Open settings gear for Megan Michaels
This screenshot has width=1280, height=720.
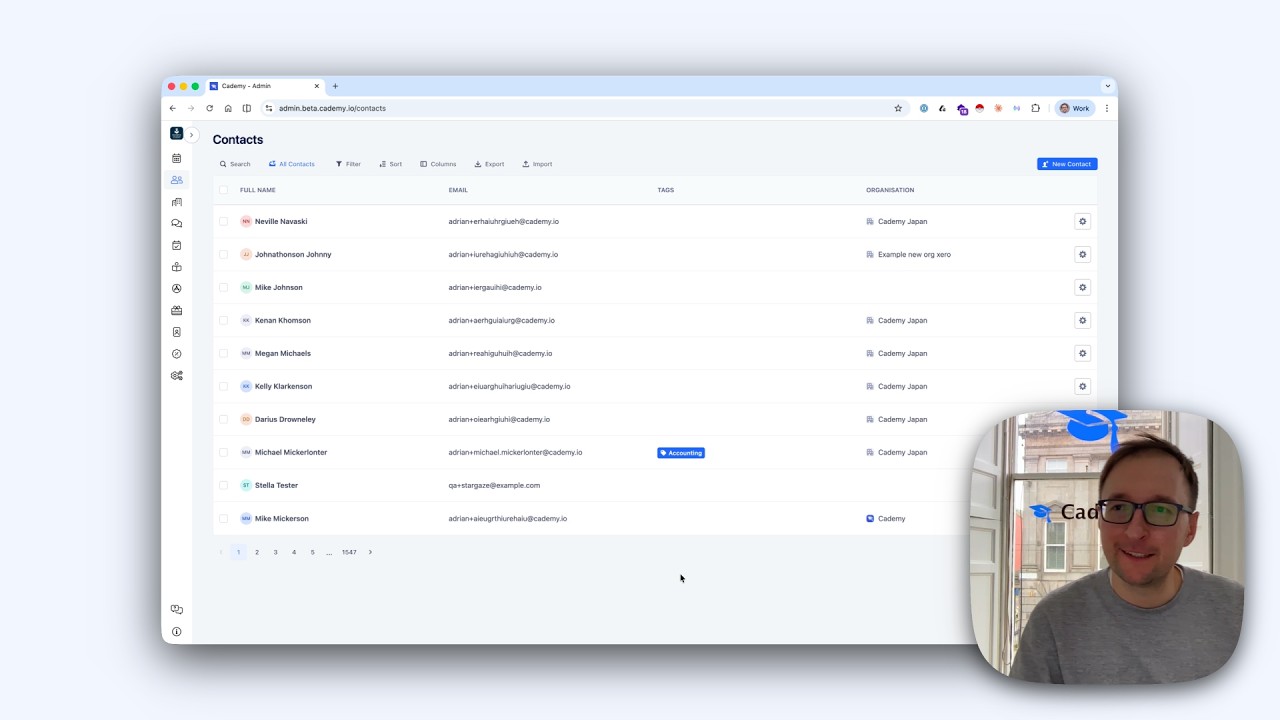point(1082,353)
